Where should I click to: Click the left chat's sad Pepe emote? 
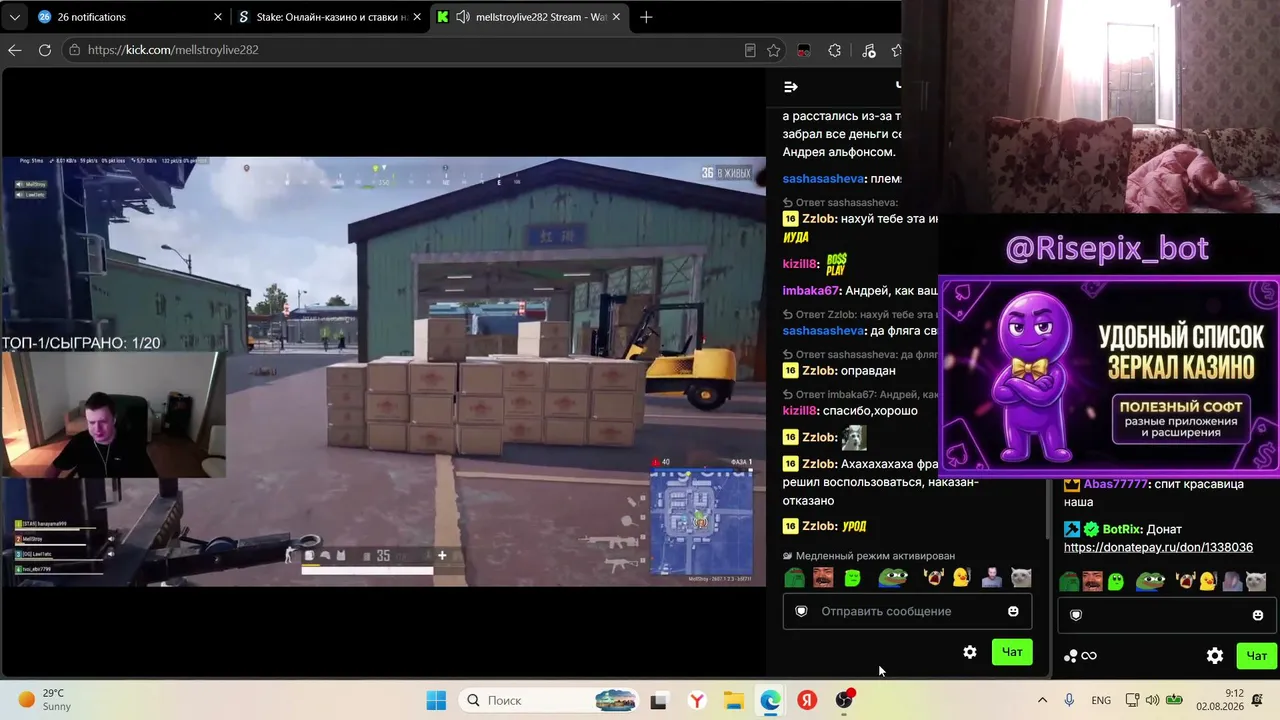coord(794,577)
